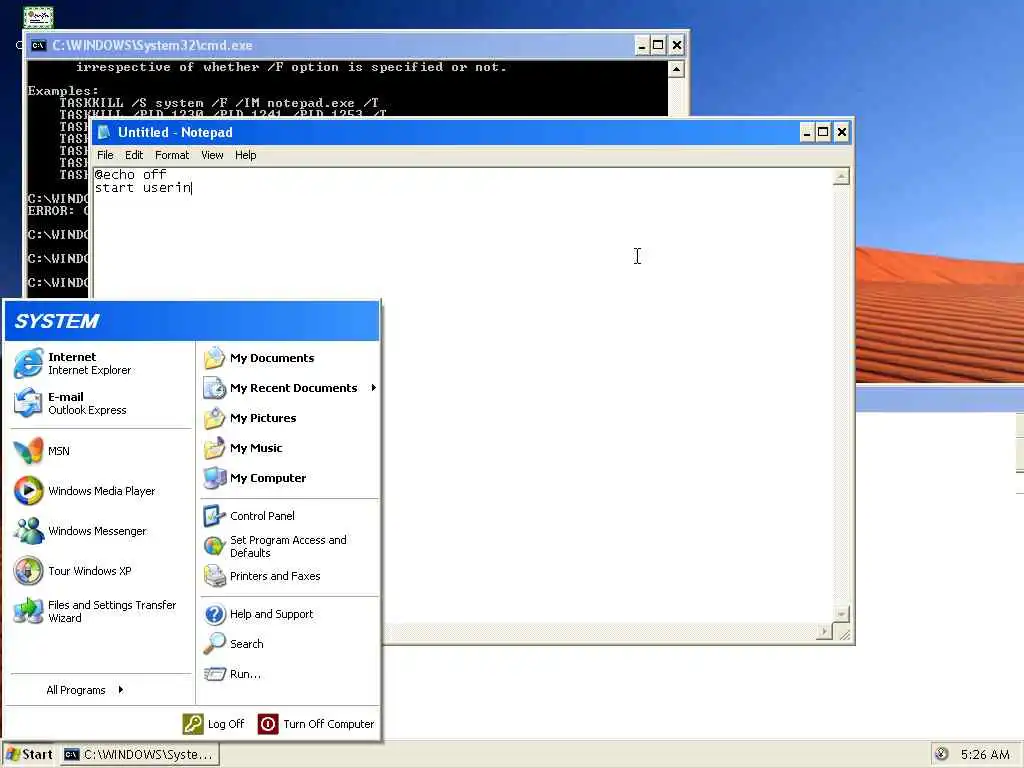Open the Run... dialog icon
The width and height of the screenshot is (1024, 768).
click(214, 674)
